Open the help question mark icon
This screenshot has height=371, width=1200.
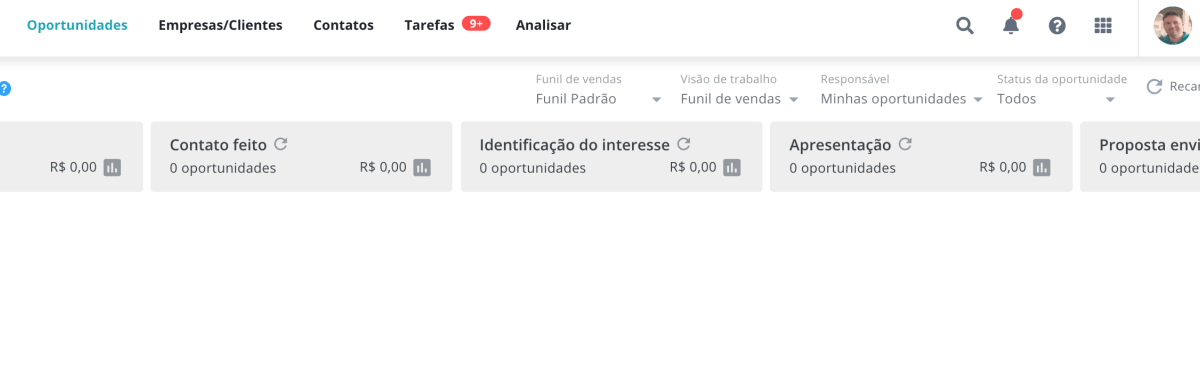[1057, 26]
